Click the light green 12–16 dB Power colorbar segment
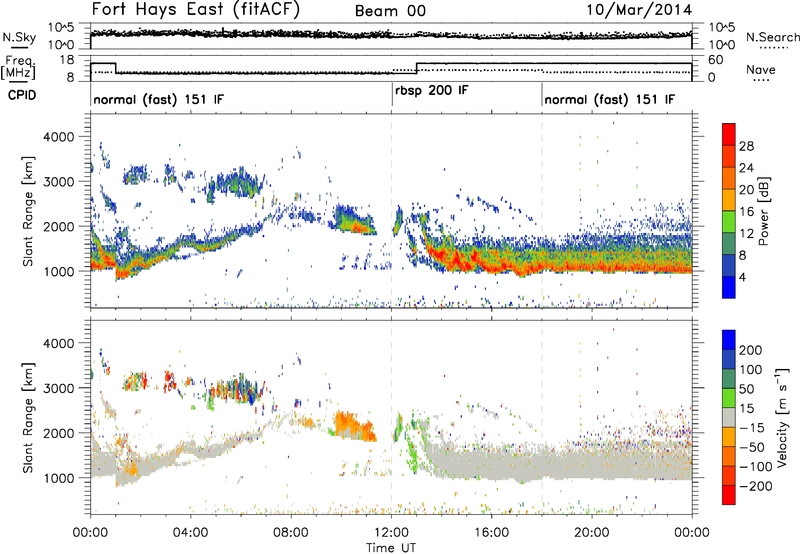 pos(729,221)
